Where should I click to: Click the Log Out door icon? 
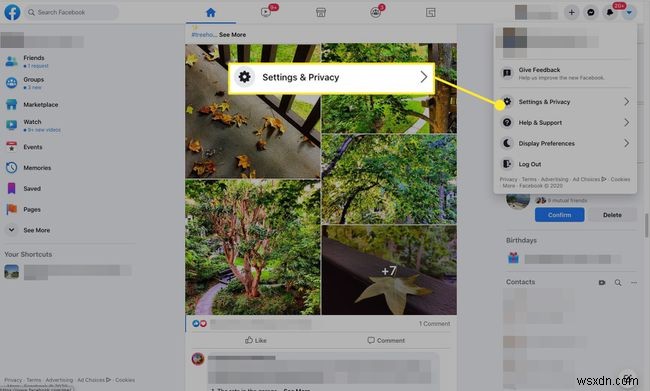click(x=507, y=164)
